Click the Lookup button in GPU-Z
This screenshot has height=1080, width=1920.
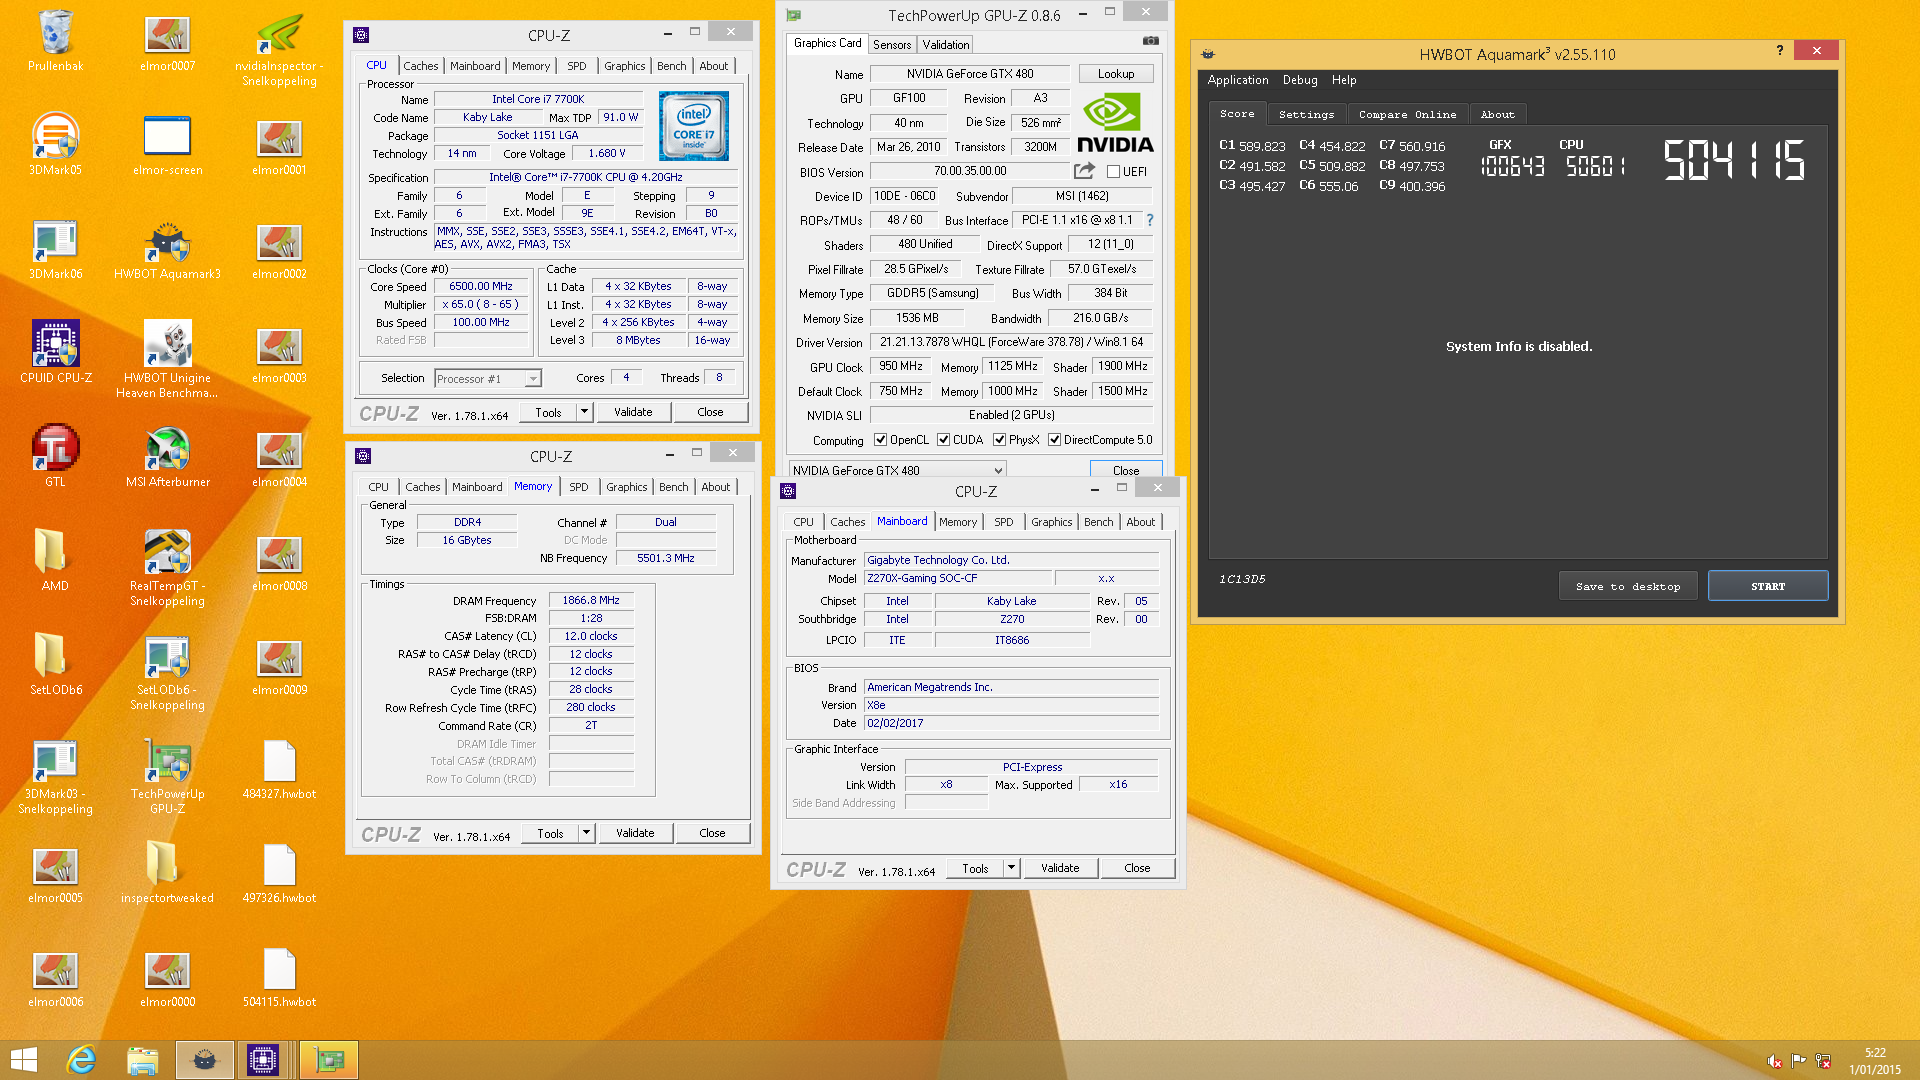(x=1116, y=74)
